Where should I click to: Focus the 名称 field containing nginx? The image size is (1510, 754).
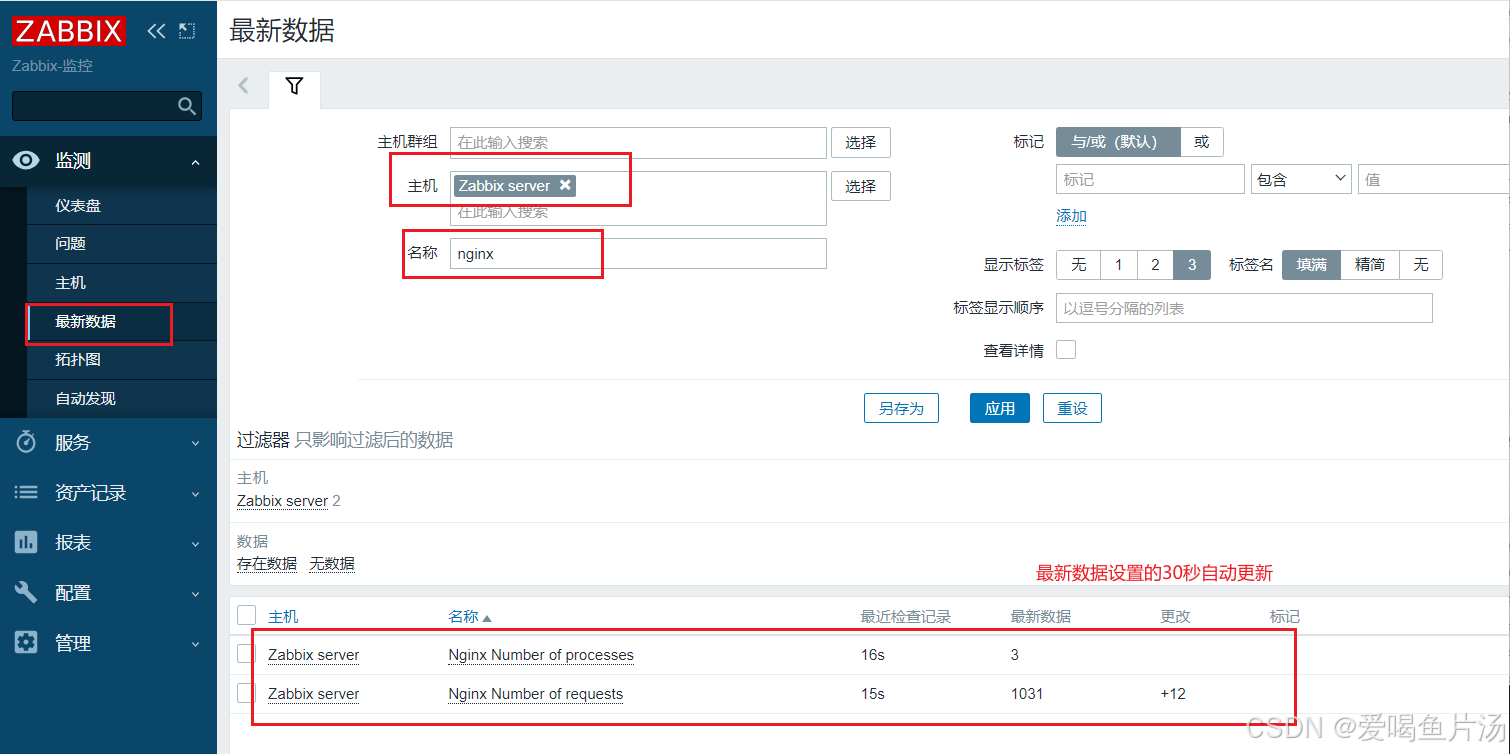tap(638, 253)
